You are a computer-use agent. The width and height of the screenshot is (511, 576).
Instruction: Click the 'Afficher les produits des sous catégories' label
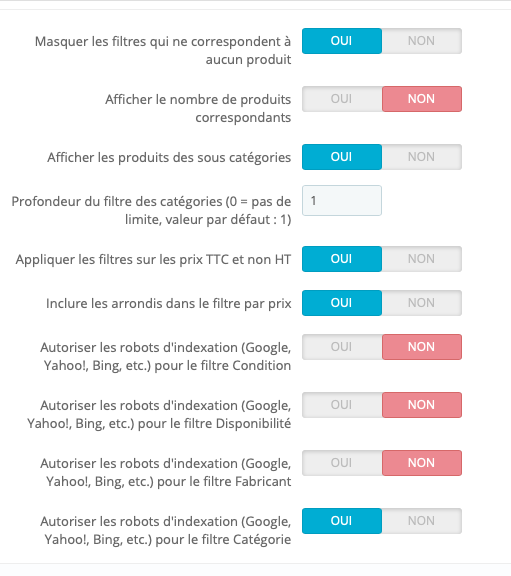[169, 158]
